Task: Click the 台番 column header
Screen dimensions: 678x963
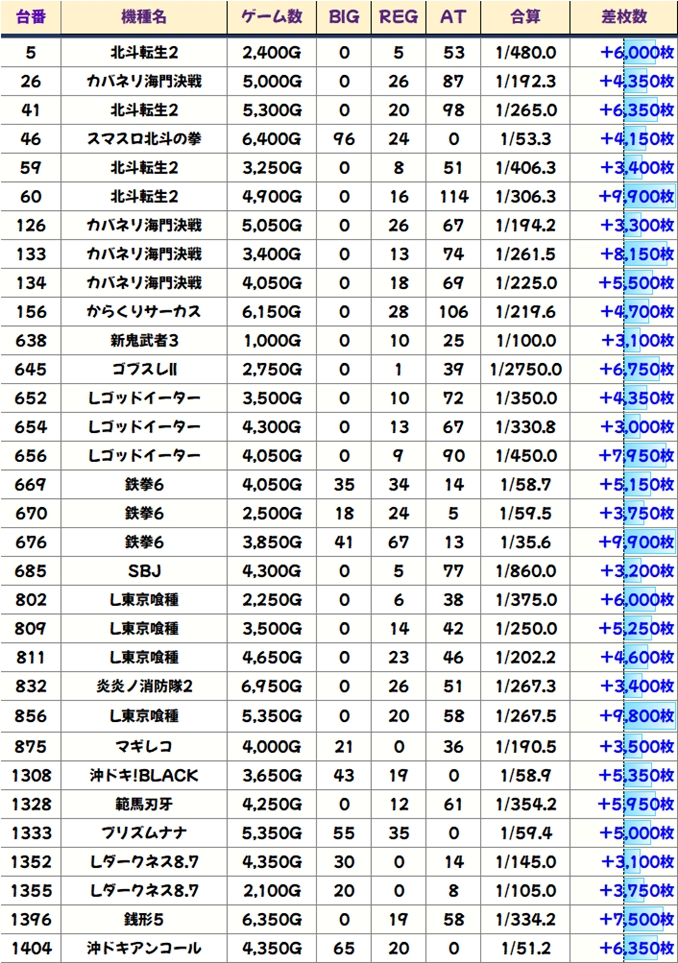Action: (x=30, y=17)
